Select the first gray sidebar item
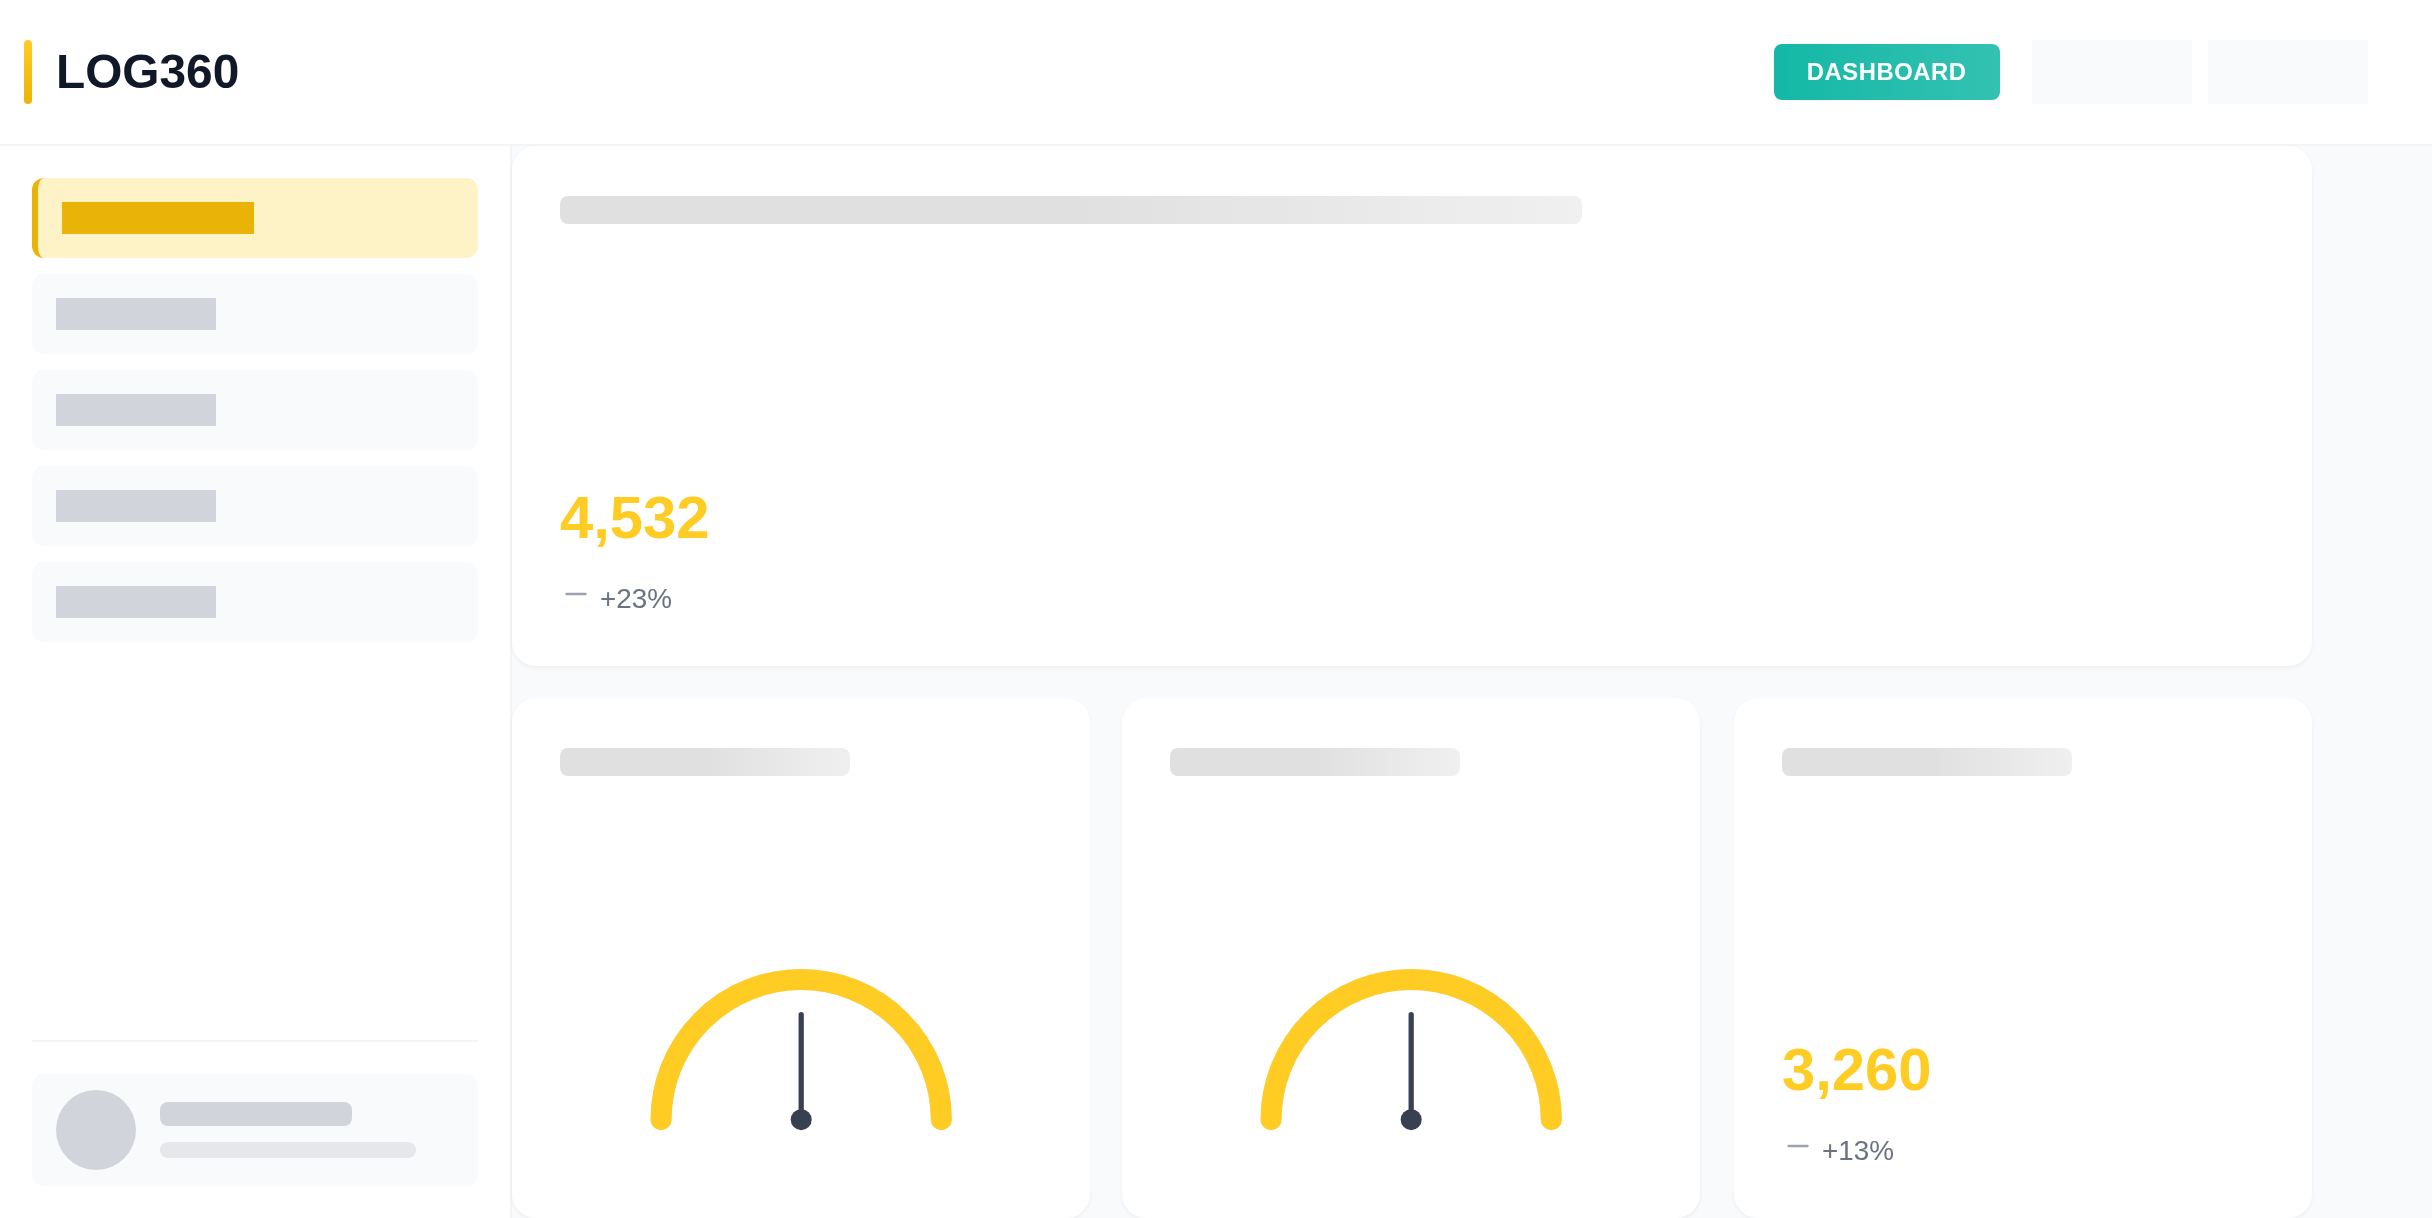 (255, 314)
